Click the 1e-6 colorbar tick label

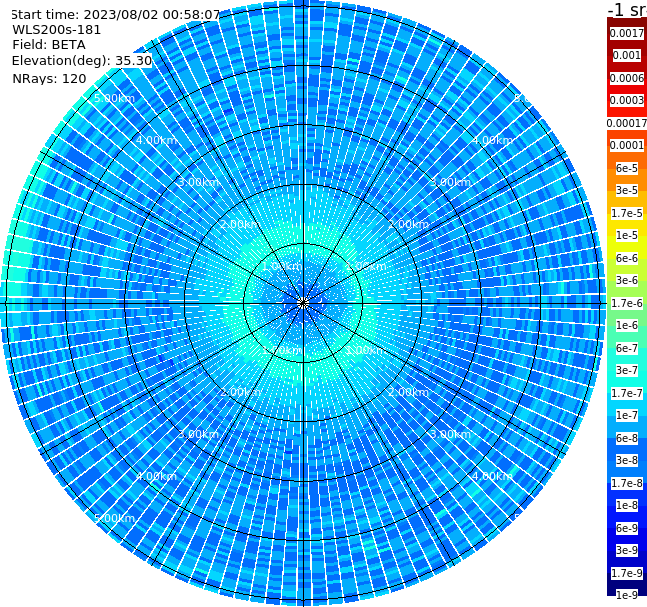pyautogui.click(x=627, y=325)
